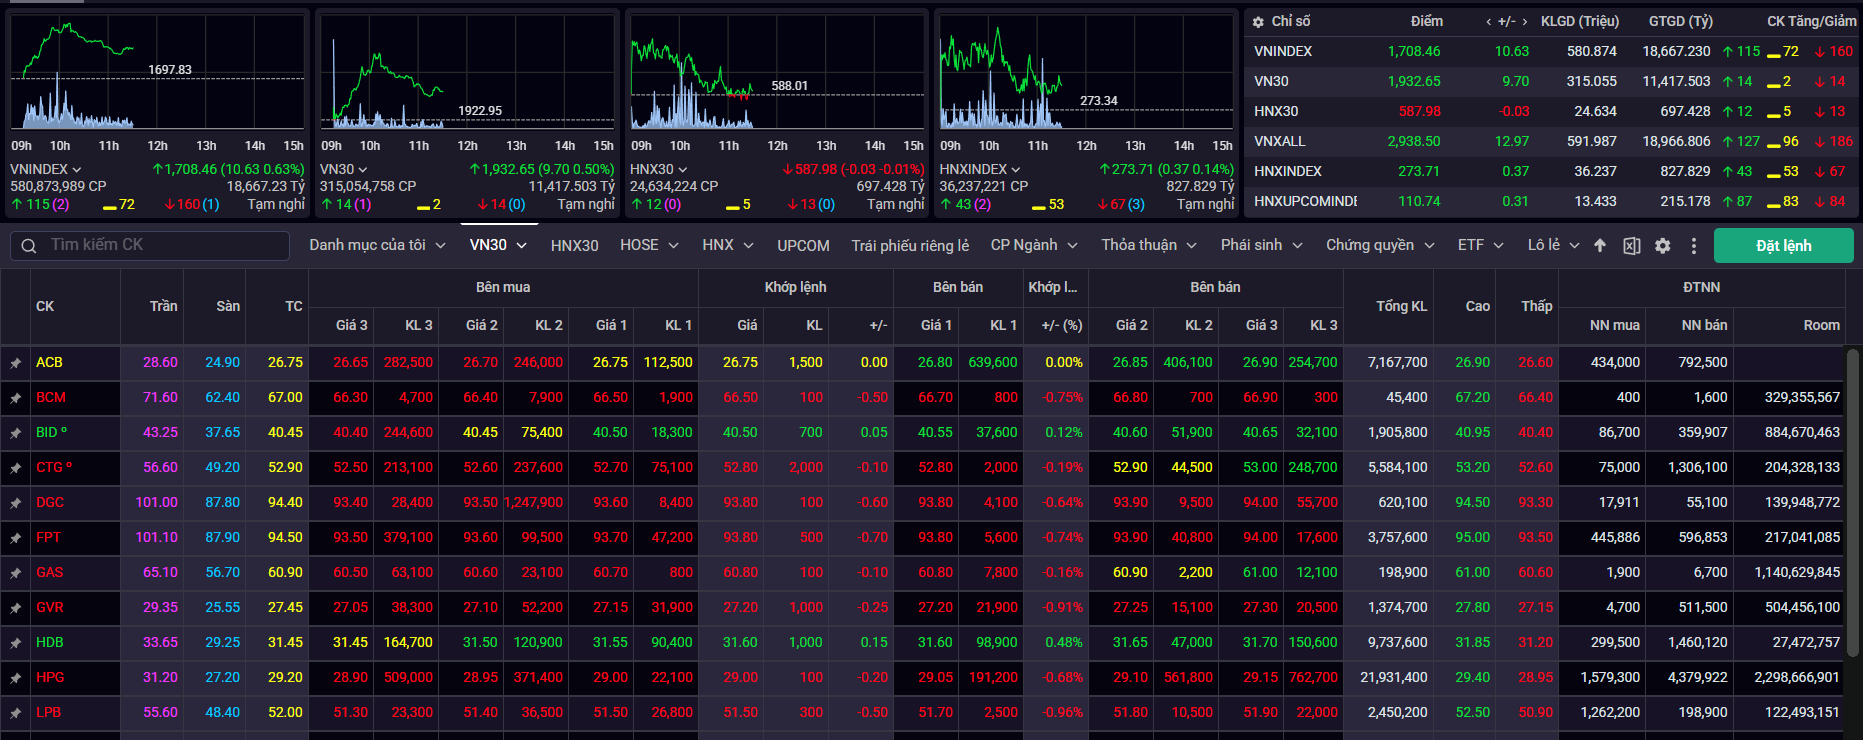Focus the Tìm kiếm CK search field

(x=160, y=245)
